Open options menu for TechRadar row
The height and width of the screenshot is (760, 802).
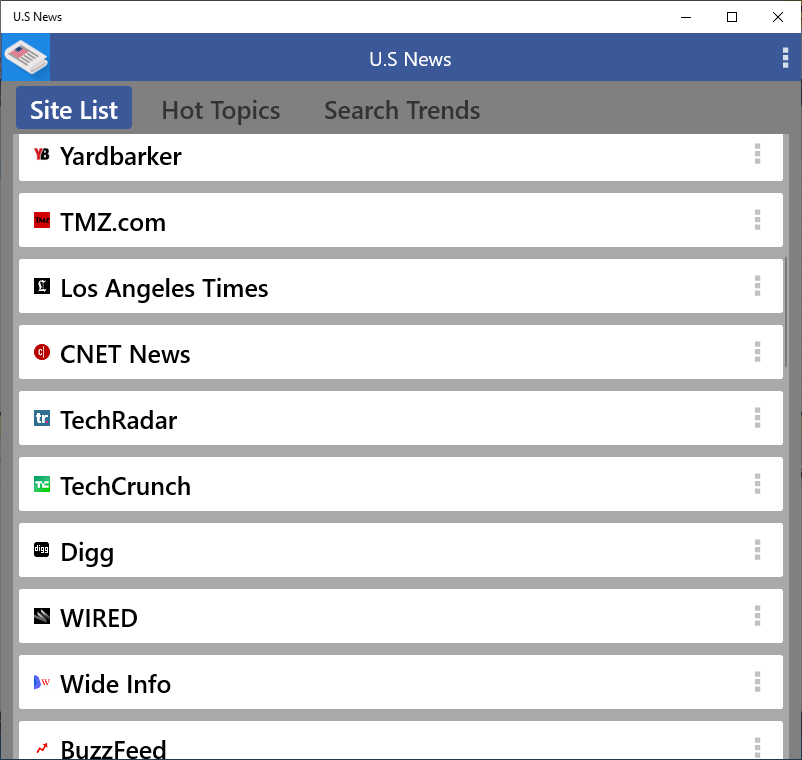point(758,418)
